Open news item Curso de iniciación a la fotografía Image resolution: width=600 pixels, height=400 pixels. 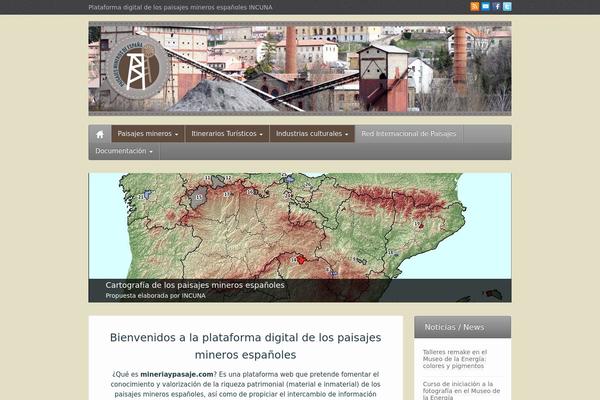461,390
